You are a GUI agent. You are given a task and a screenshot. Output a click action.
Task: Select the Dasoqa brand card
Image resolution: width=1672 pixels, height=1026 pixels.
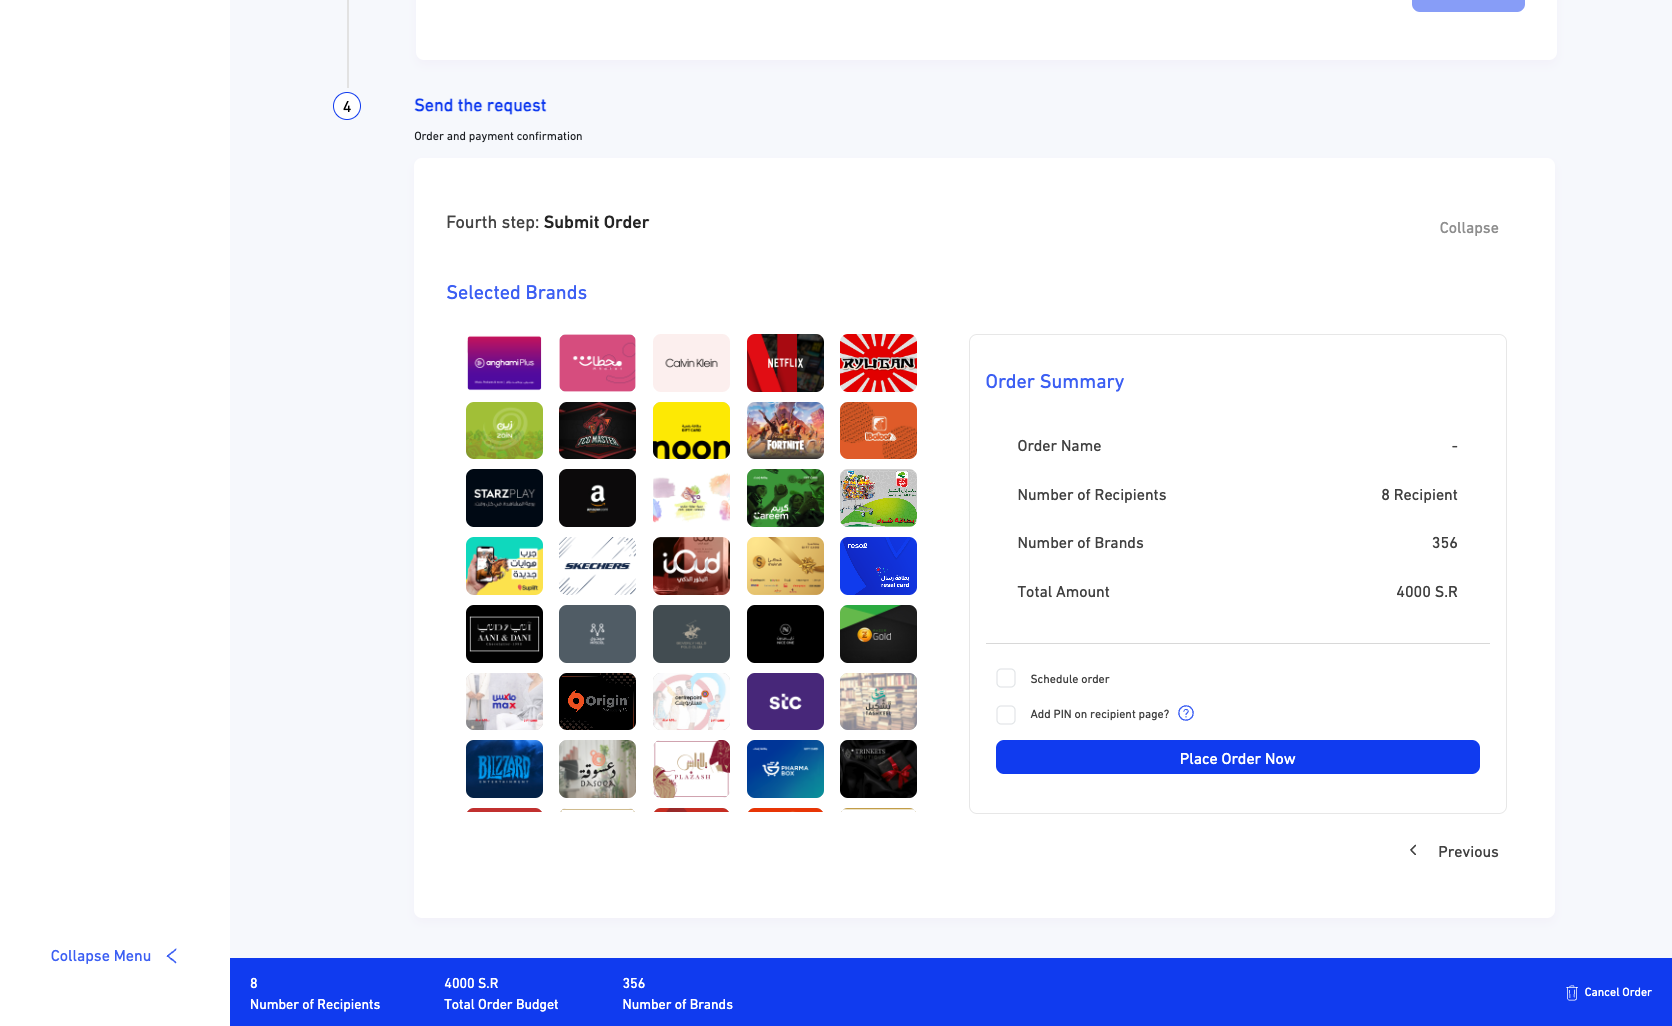pyautogui.click(x=597, y=769)
